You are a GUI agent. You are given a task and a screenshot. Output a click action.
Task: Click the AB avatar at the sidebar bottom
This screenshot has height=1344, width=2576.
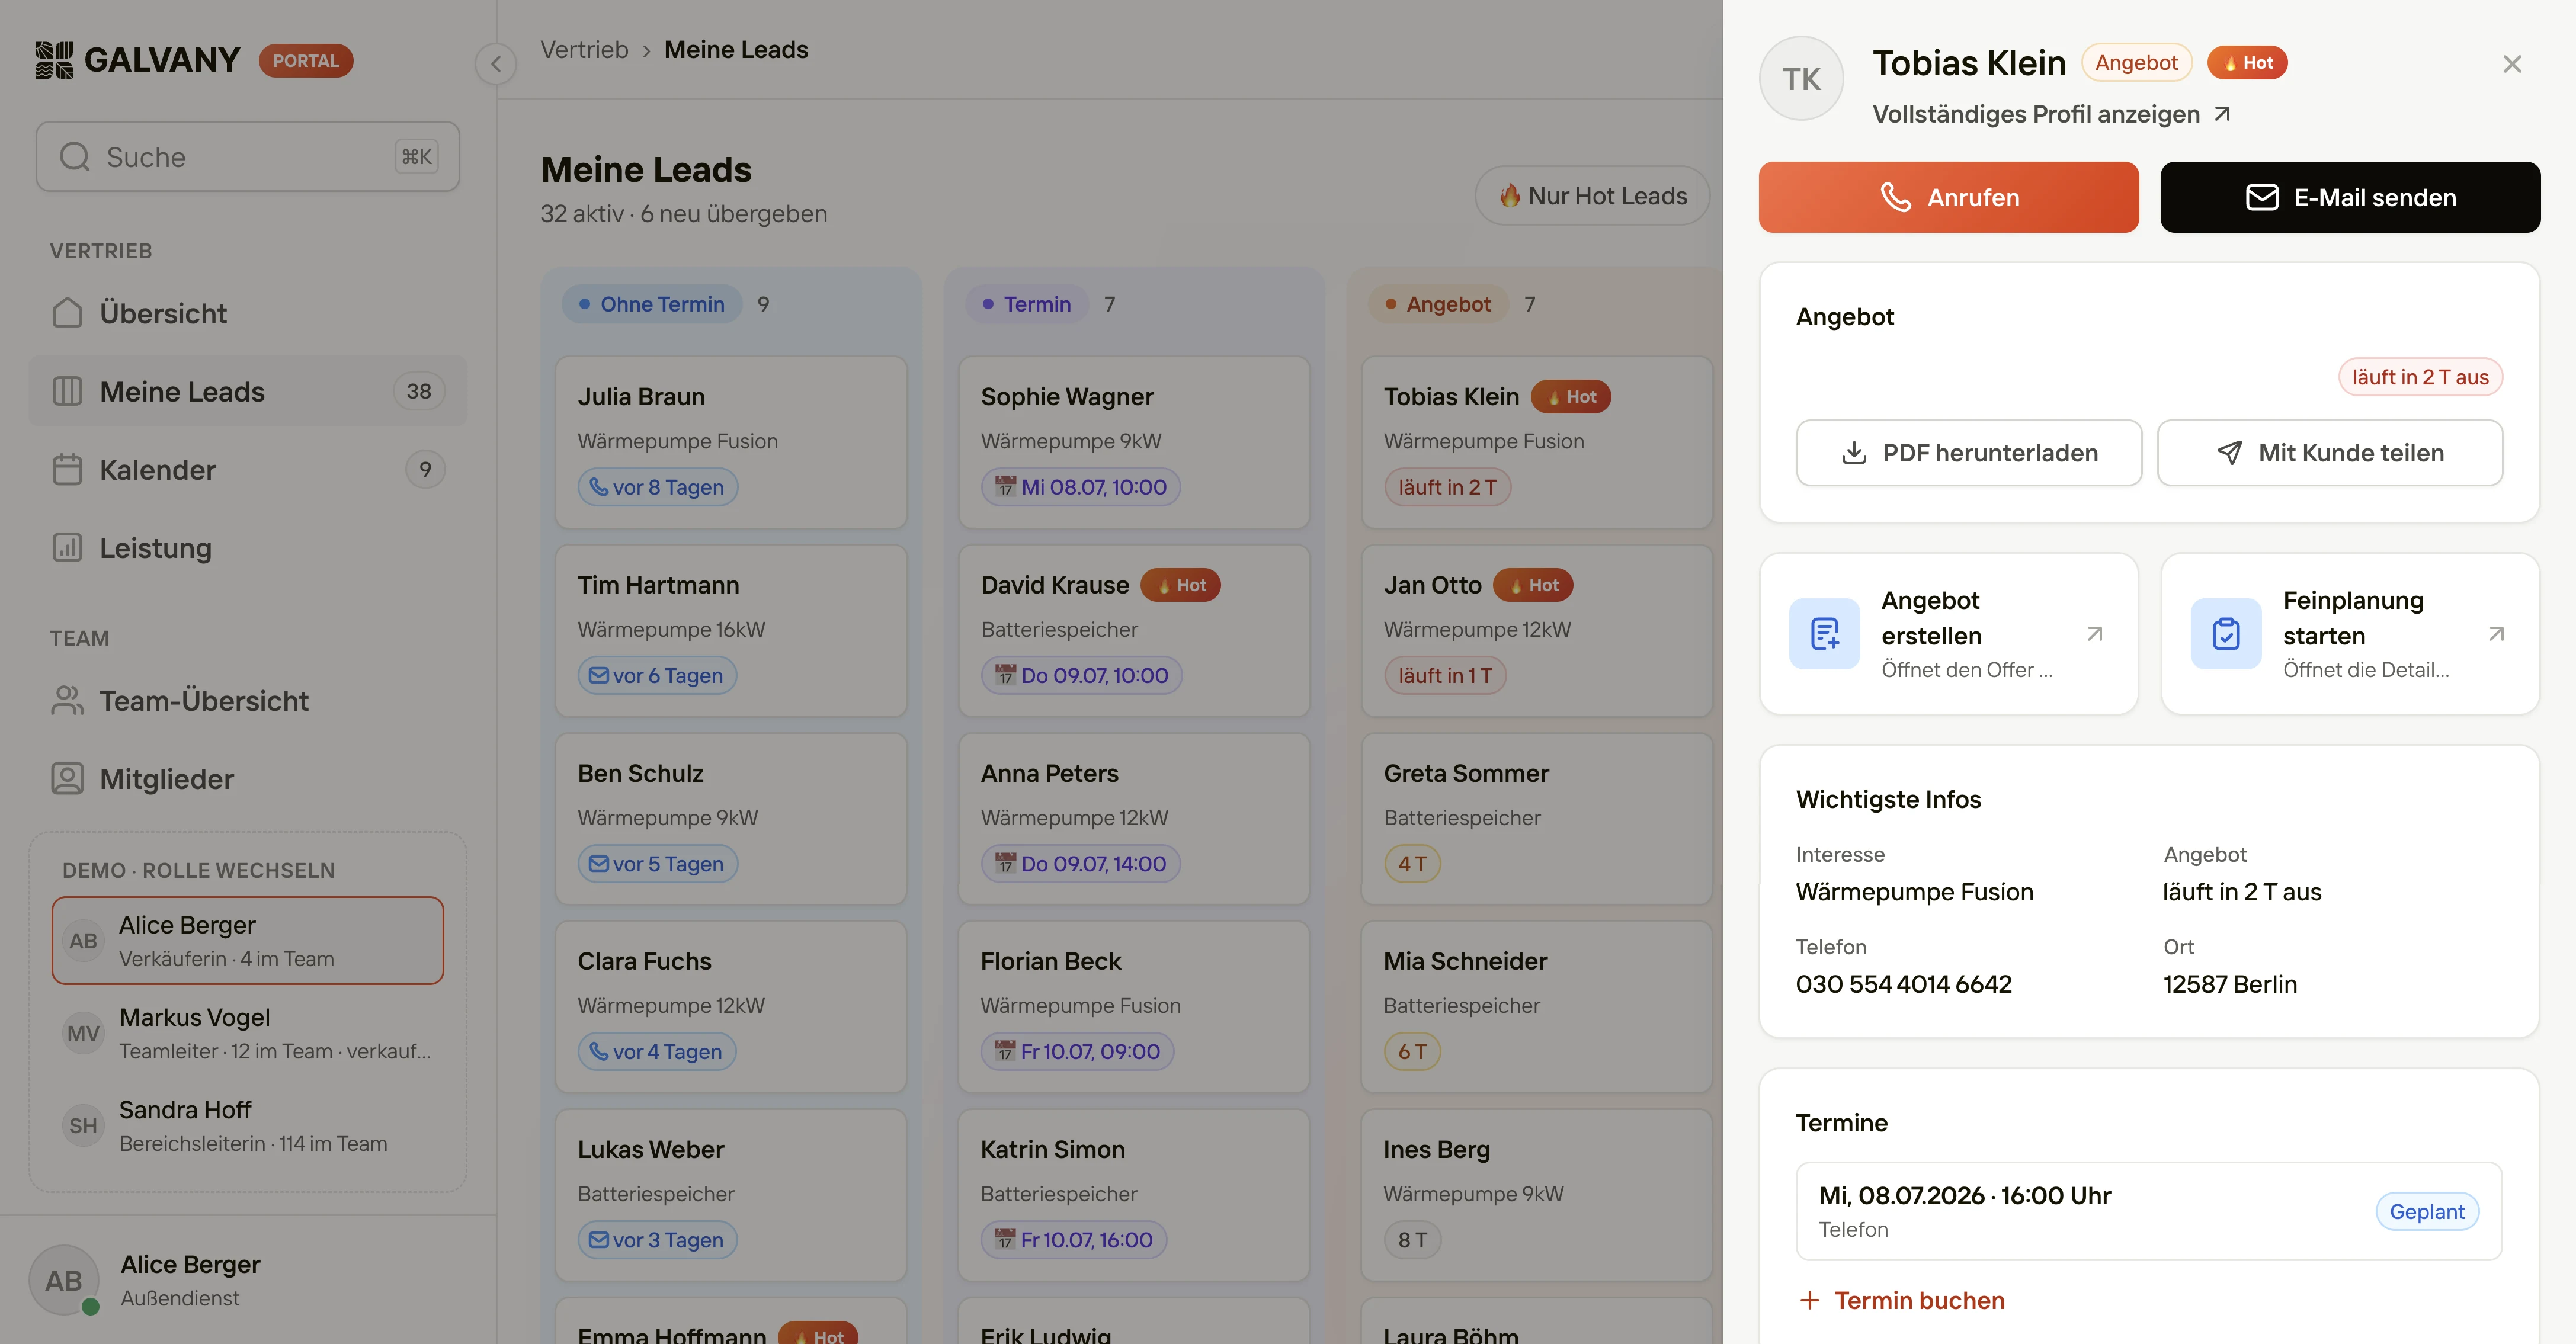point(64,1280)
